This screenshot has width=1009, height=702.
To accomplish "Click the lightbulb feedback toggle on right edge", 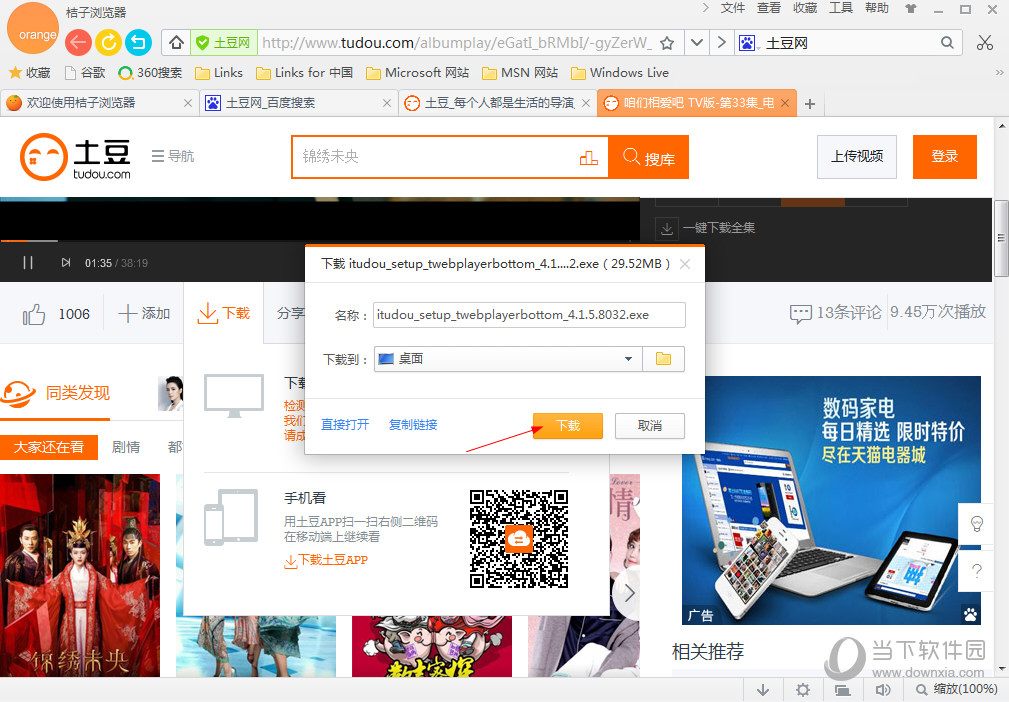I will (x=976, y=522).
